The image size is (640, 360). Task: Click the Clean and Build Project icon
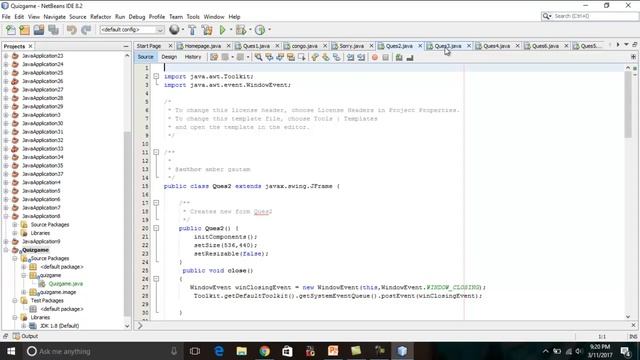click(207, 30)
